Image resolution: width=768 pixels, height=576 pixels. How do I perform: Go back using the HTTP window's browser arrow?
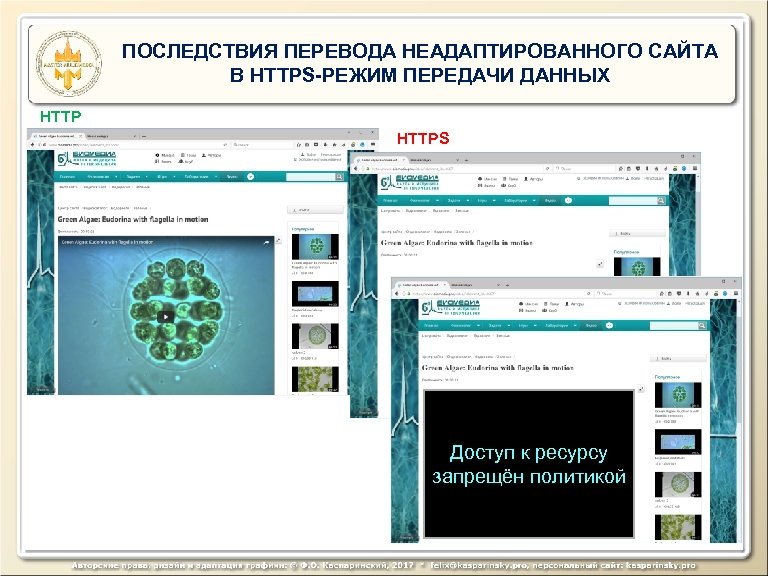click(x=32, y=144)
